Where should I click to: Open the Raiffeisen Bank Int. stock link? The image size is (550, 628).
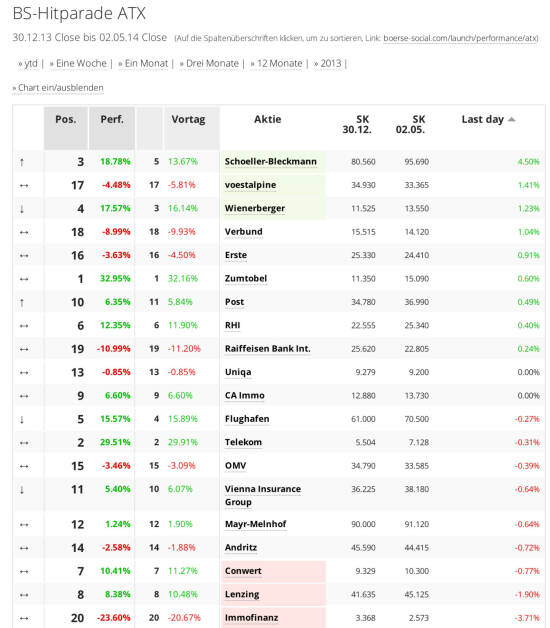click(268, 349)
